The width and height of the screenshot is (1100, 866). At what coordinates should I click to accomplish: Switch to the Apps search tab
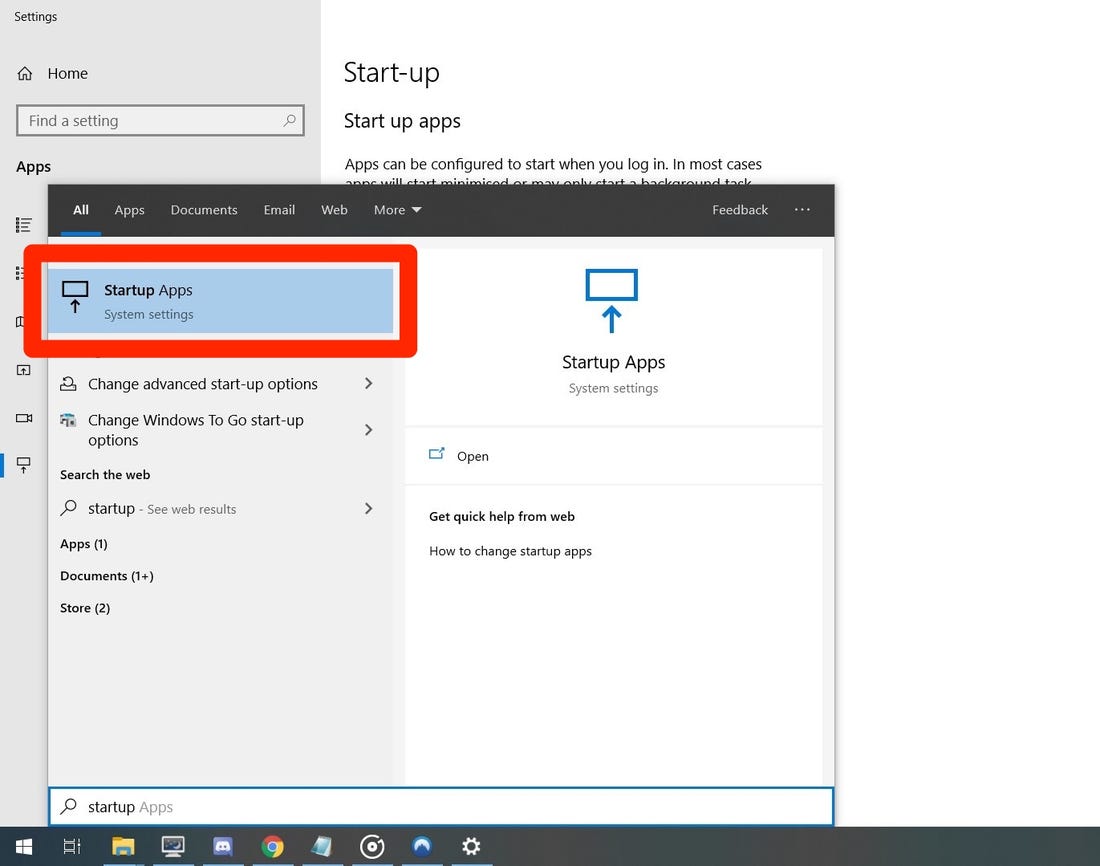(x=129, y=210)
